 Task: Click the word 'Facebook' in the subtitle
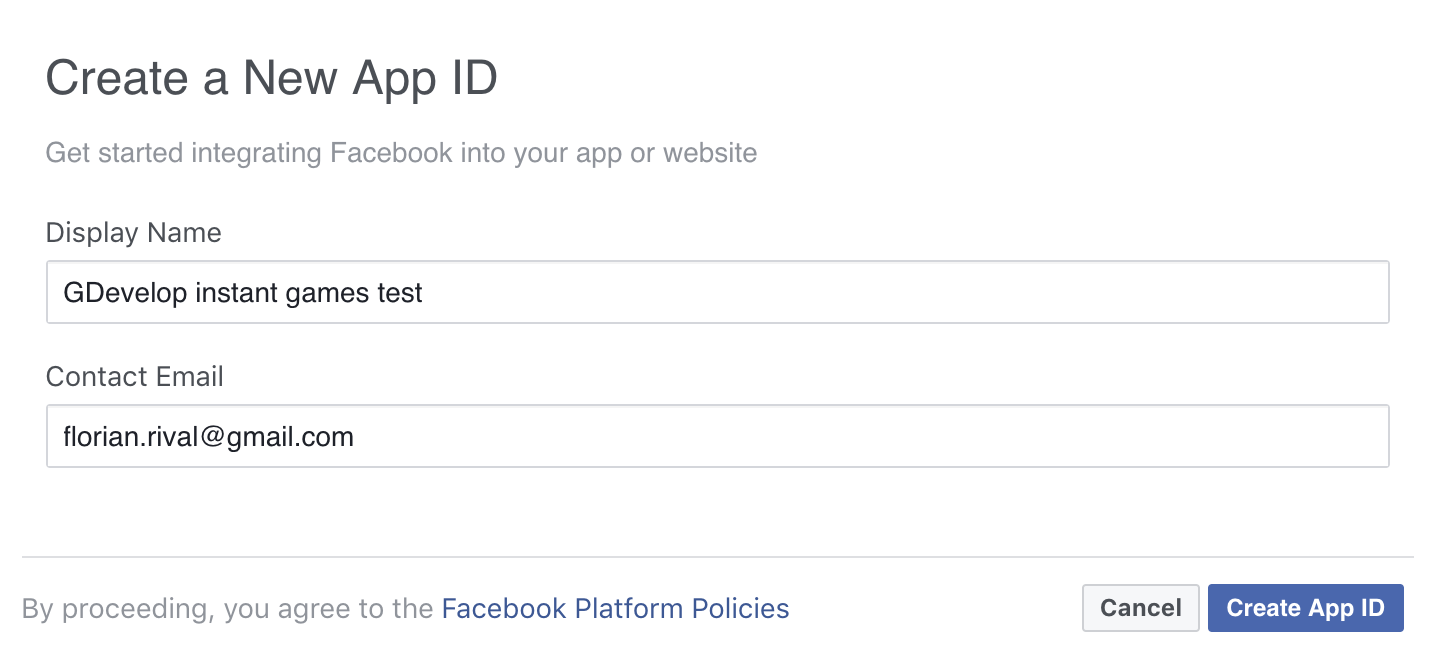[390, 153]
